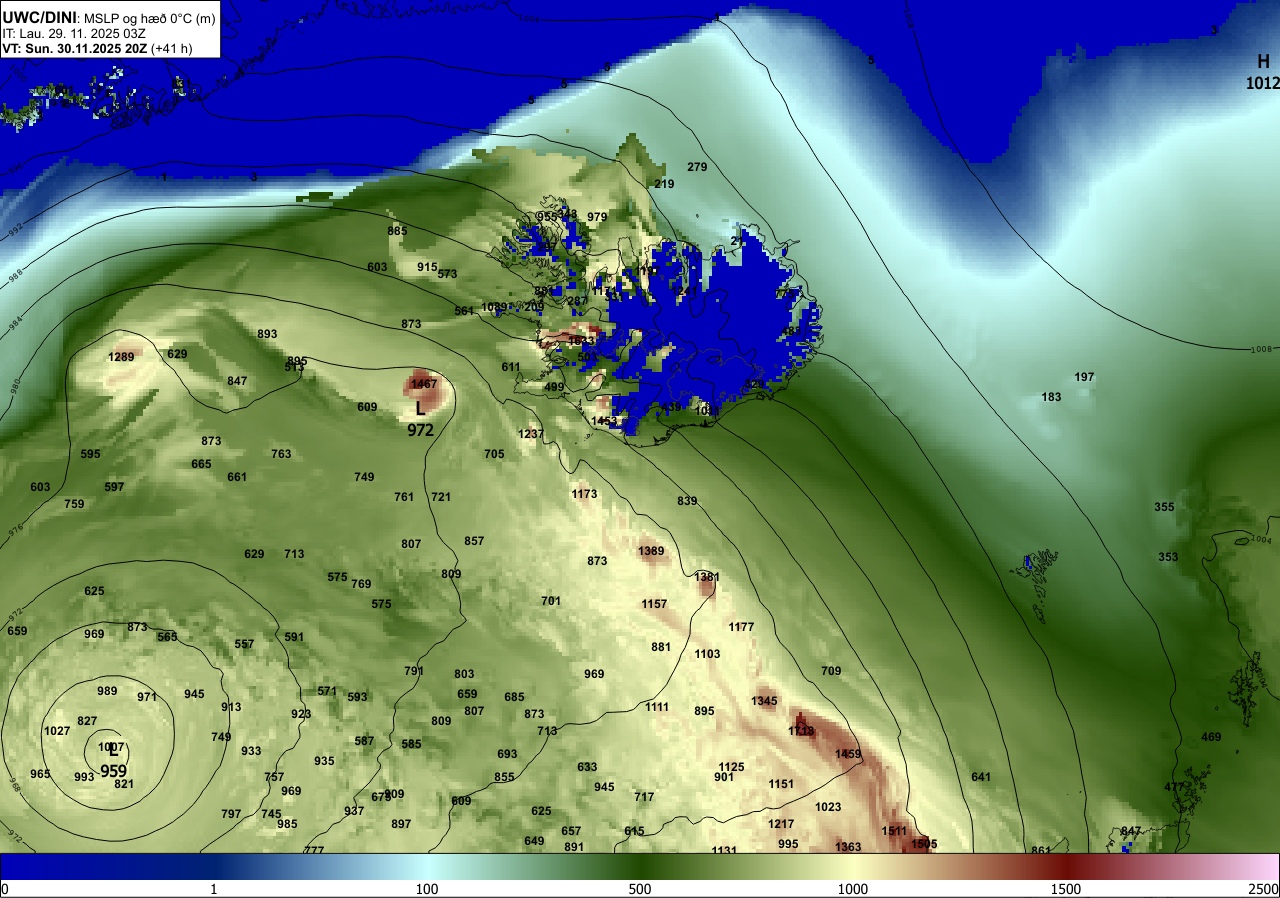Click the height value 1467 above the L 972 marker

pyautogui.click(x=424, y=384)
